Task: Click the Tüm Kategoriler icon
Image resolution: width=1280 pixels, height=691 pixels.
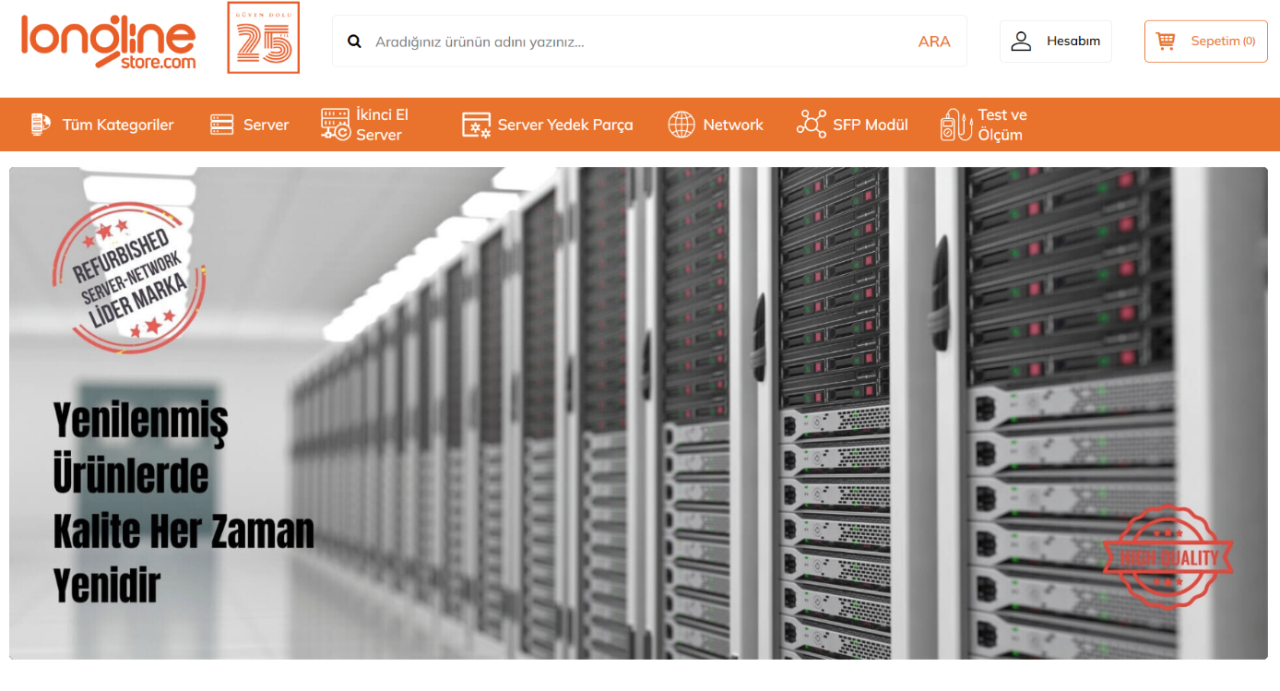Action: pos(40,125)
